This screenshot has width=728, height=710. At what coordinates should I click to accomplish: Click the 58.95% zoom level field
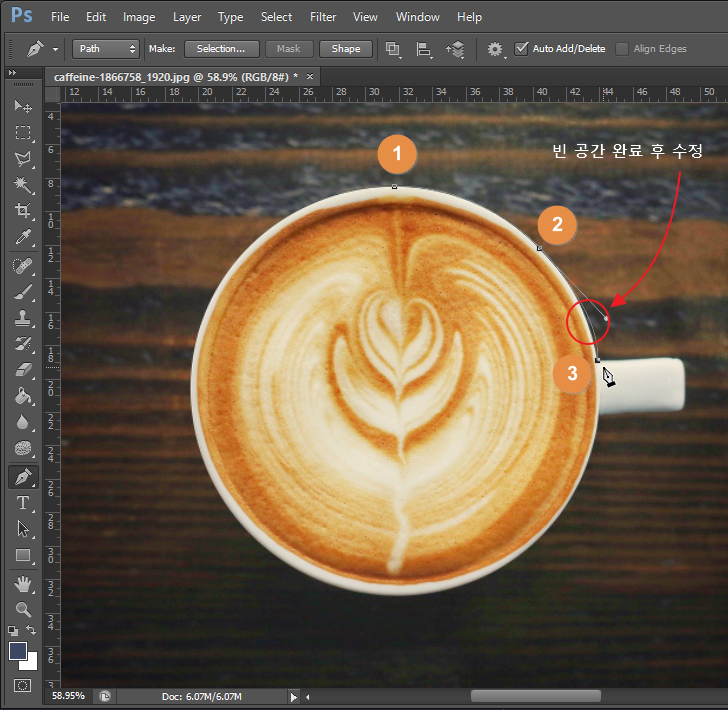pos(69,696)
